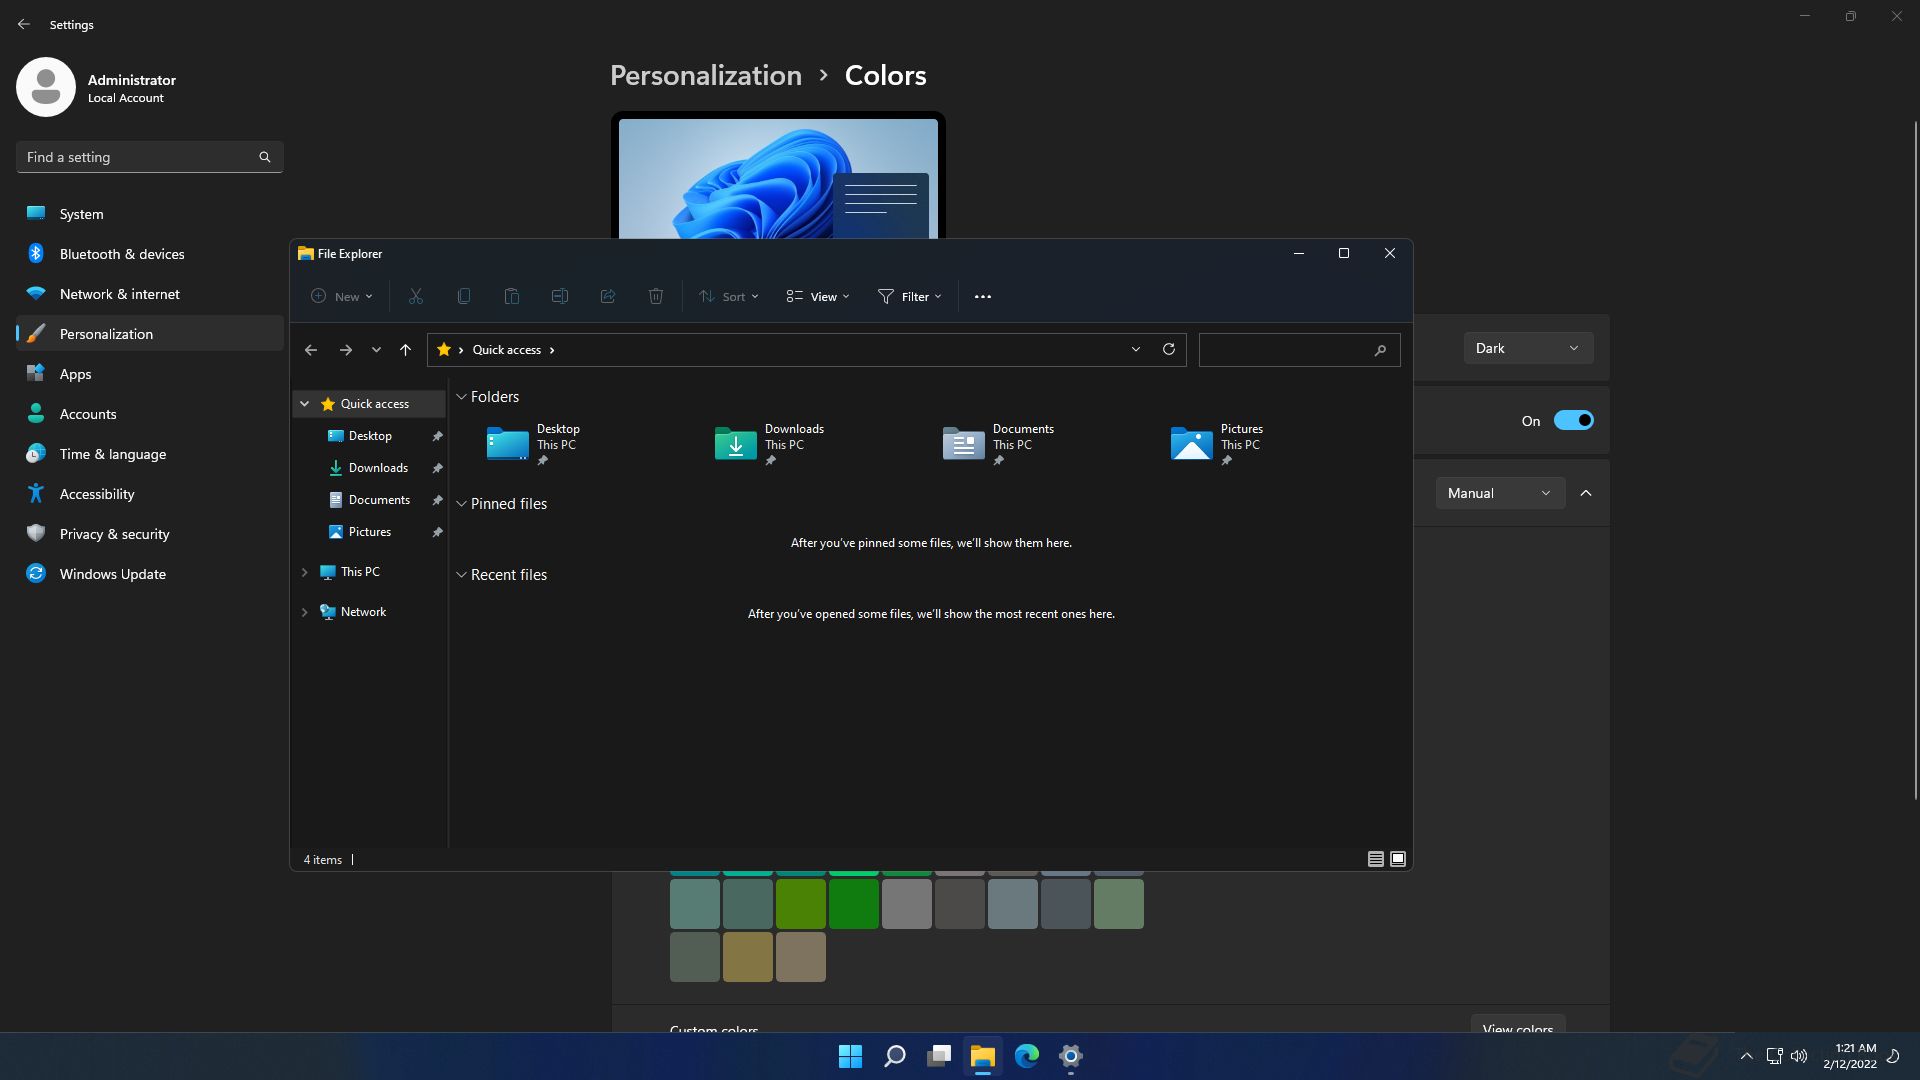This screenshot has width=1920, height=1080.
Task: Open the See more ellipsis menu
Action: point(983,296)
